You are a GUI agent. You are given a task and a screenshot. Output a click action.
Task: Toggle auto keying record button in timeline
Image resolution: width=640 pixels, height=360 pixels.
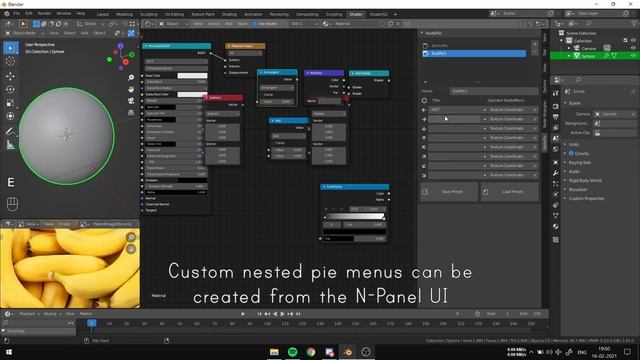[x=243, y=314]
